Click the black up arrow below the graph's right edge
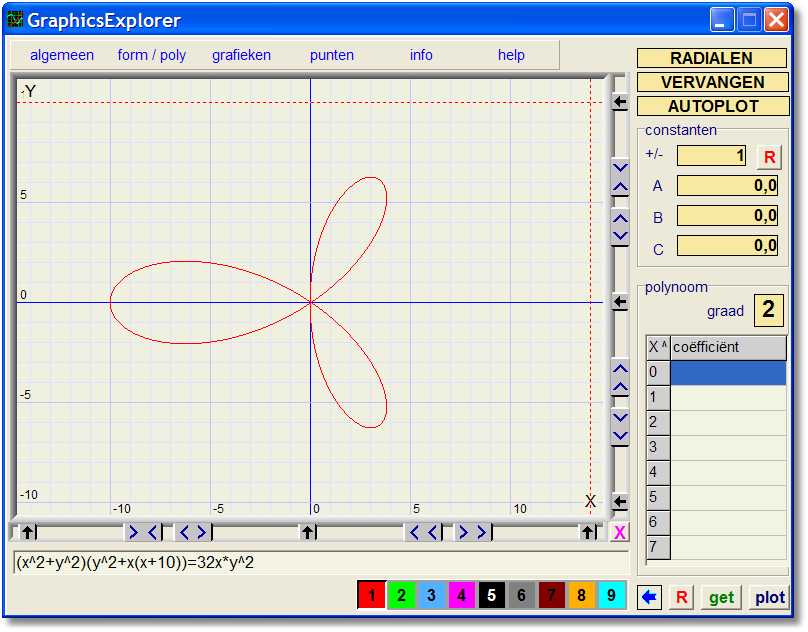Image resolution: width=808 pixels, height=632 pixels. click(587, 532)
